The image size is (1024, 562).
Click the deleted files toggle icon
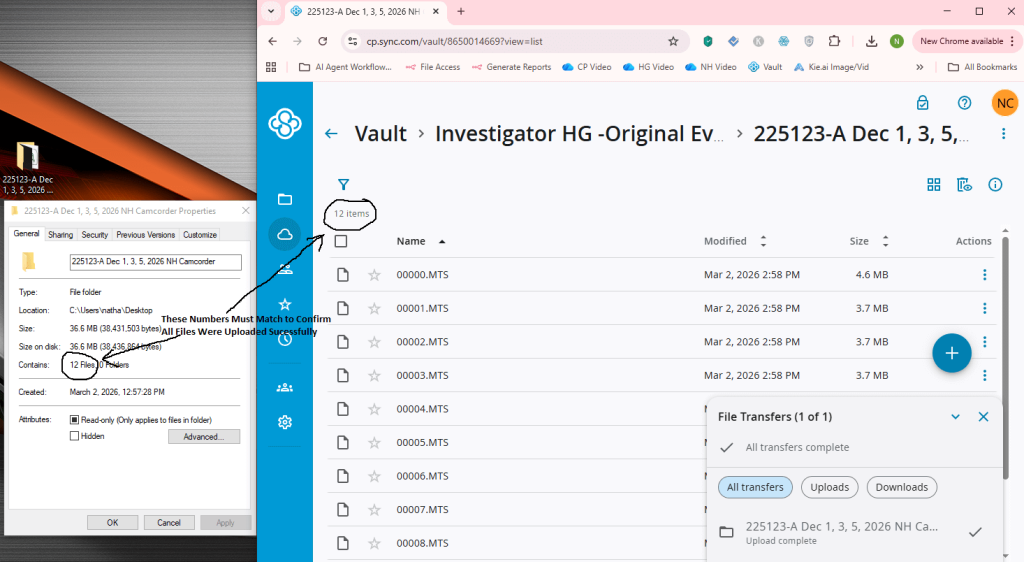pos(964,185)
